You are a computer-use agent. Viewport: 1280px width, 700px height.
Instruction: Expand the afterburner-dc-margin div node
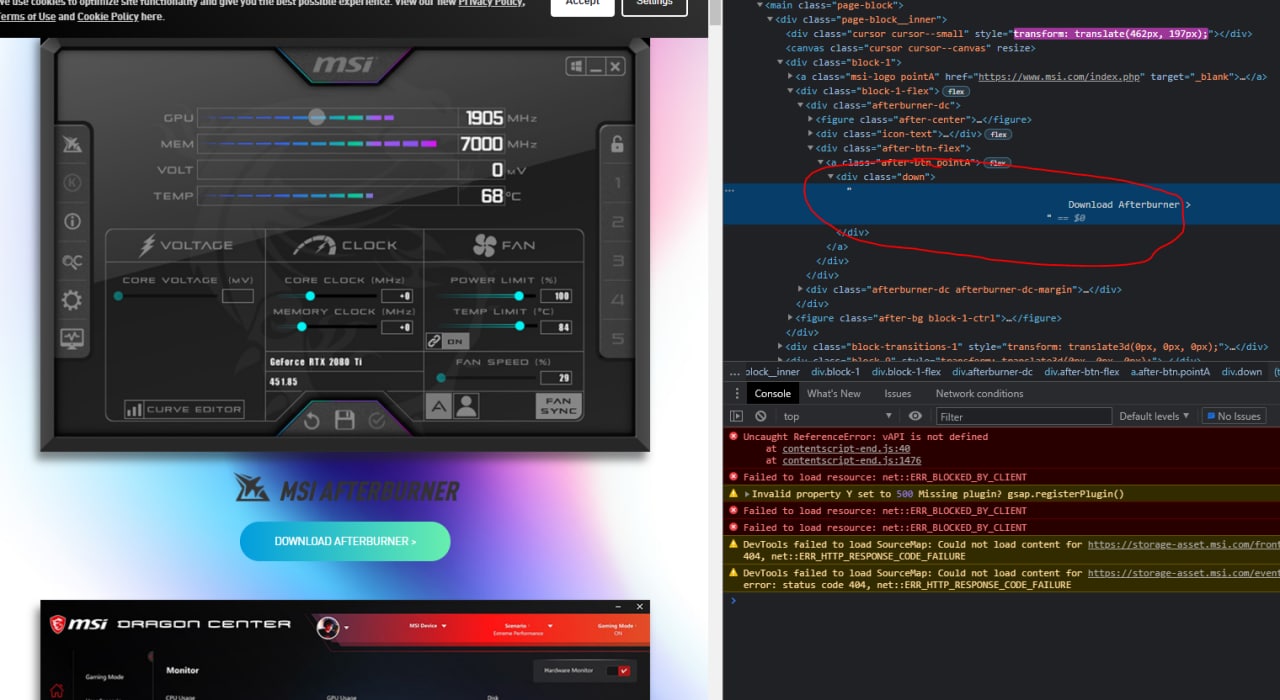[801, 289]
